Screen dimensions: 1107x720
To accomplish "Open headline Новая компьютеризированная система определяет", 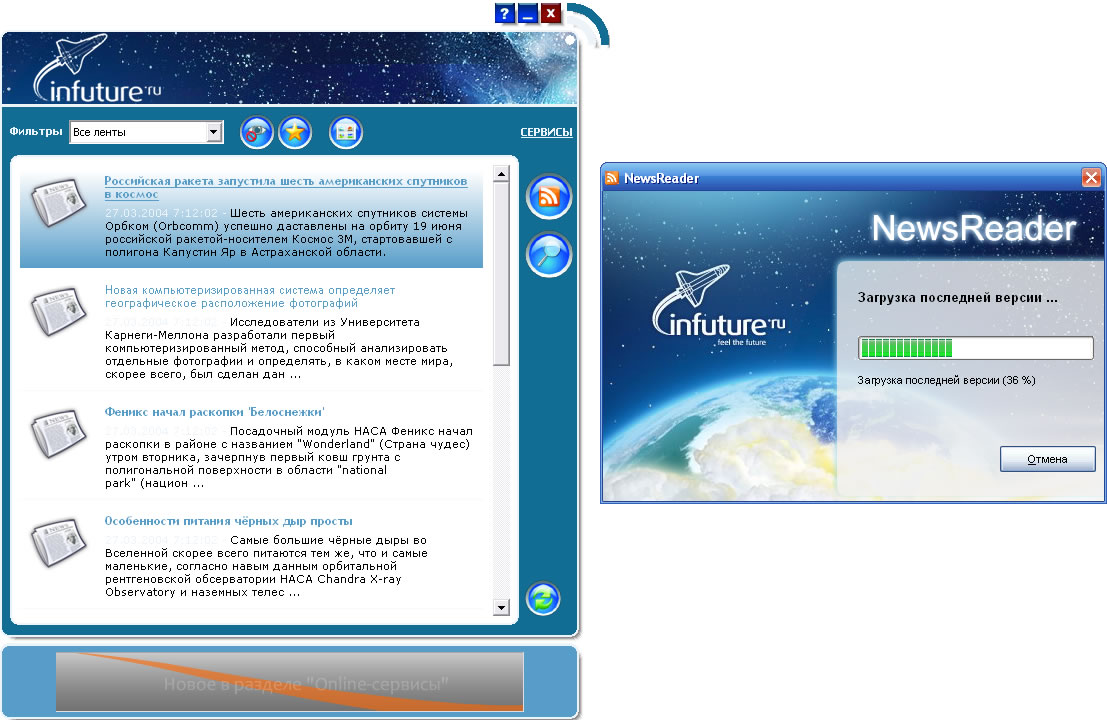I will point(250,296).
